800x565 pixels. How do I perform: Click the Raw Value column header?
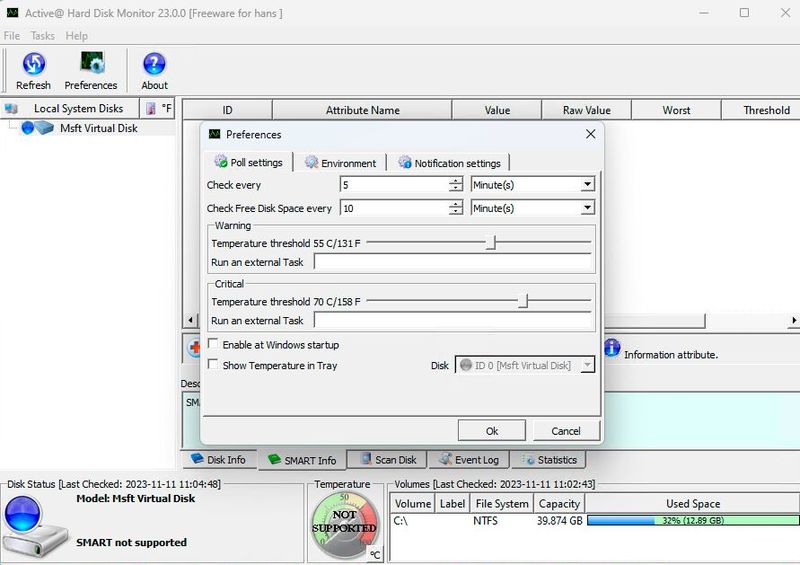pyautogui.click(x=587, y=110)
